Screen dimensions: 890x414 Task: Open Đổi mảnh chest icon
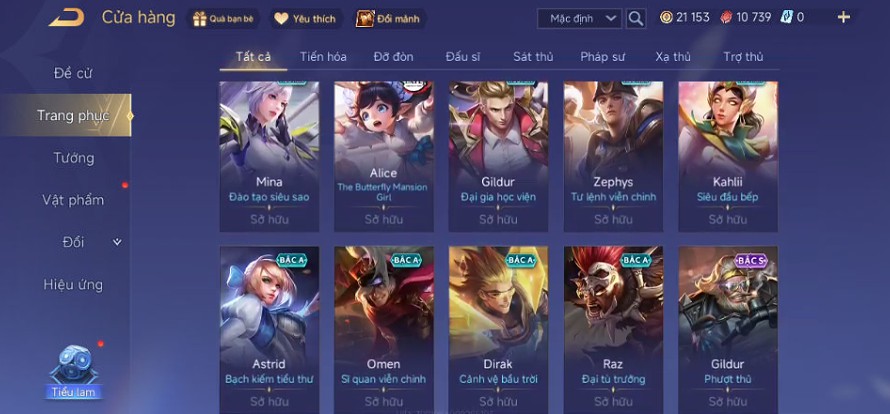pos(365,19)
